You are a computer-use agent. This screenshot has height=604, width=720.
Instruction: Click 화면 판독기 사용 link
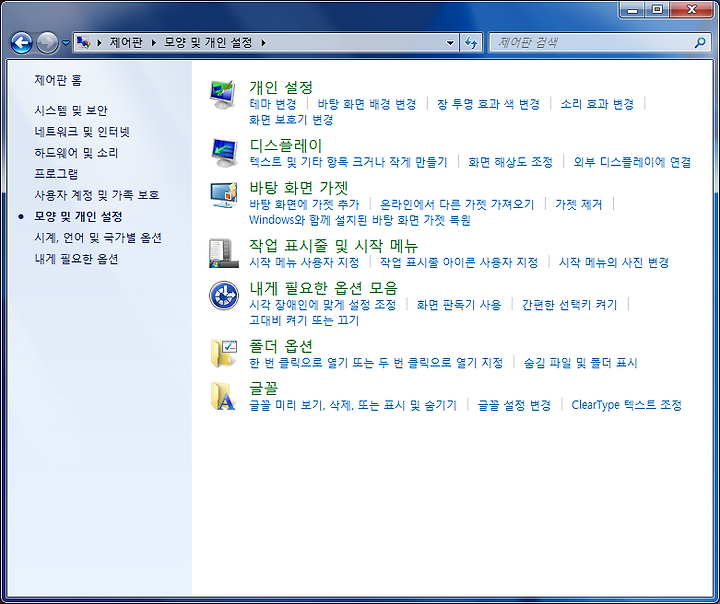tap(459, 305)
